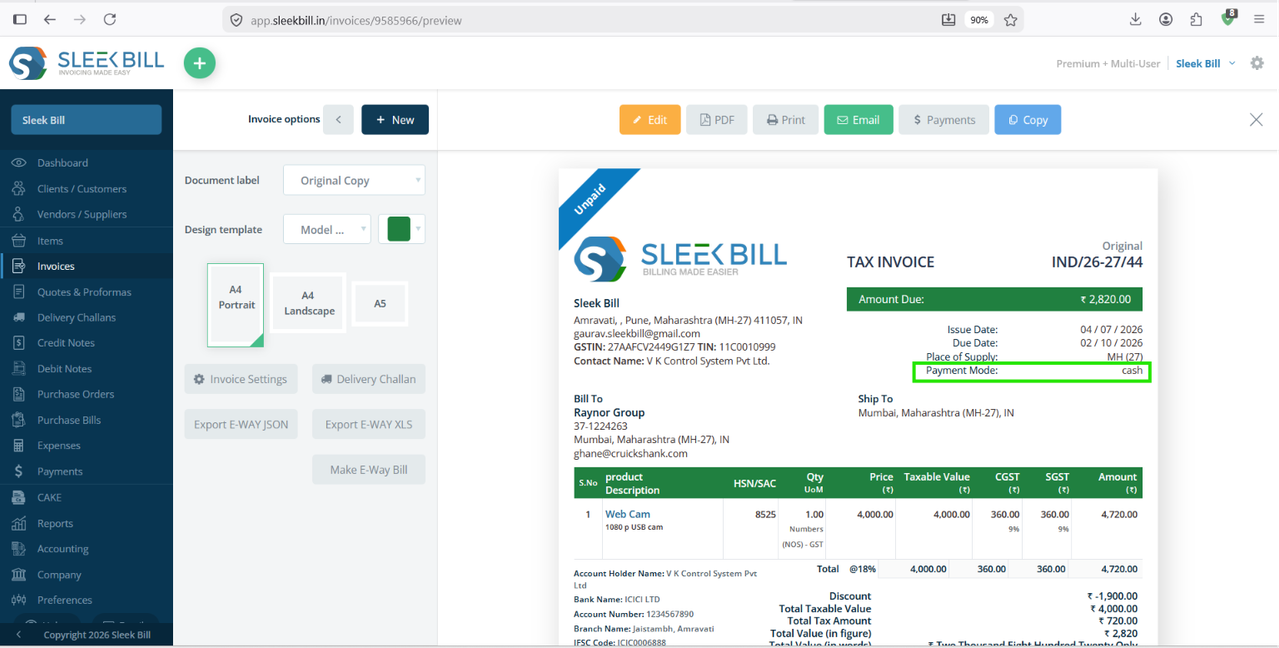
Task: Go to Dashboard in the sidebar
Action: pos(86,163)
